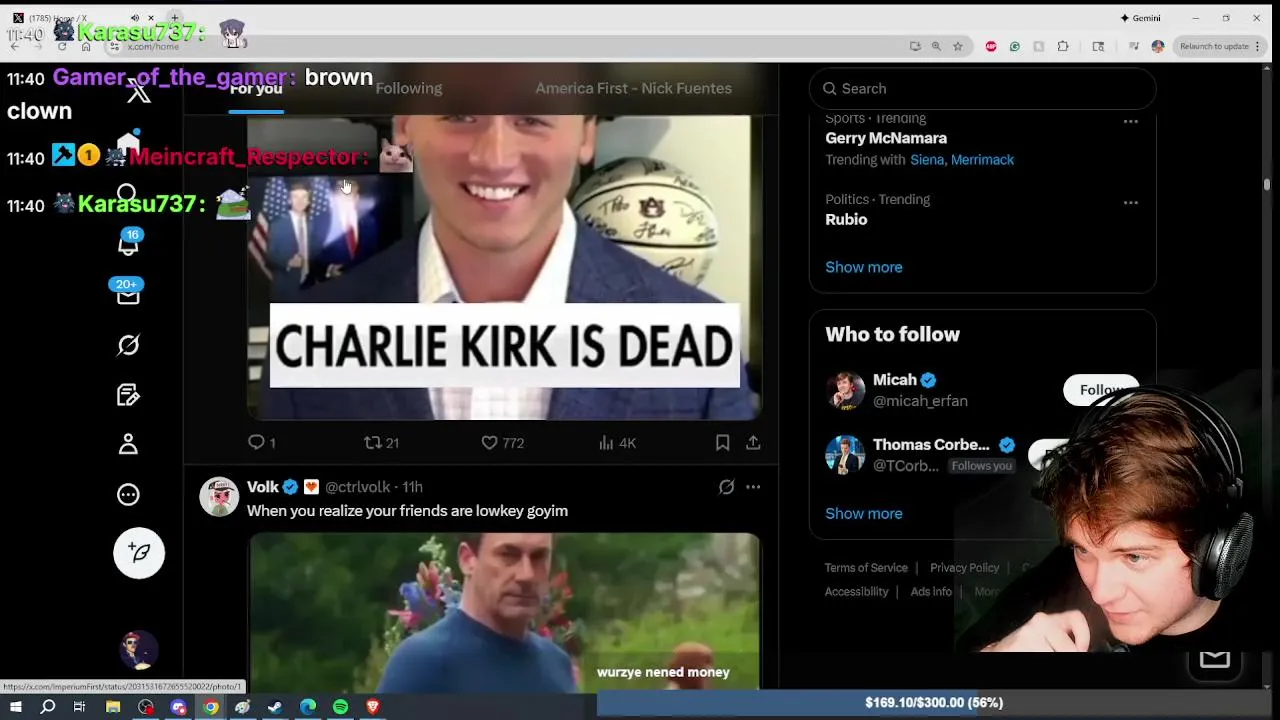Image resolution: width=1280 pixels, height=720 pixels.
Task: Open account avatar at bottom of sidebar
Action: pos(139,650)
